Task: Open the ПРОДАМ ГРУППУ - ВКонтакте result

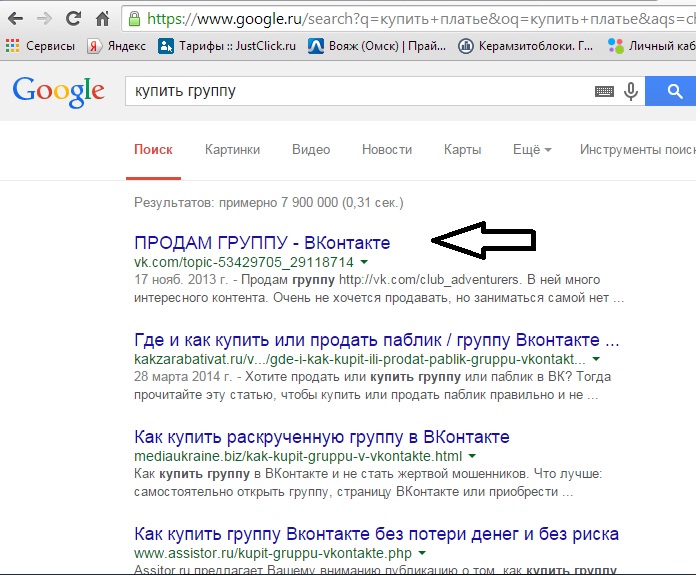Action: pyautogui.click(x=262, y=243)
